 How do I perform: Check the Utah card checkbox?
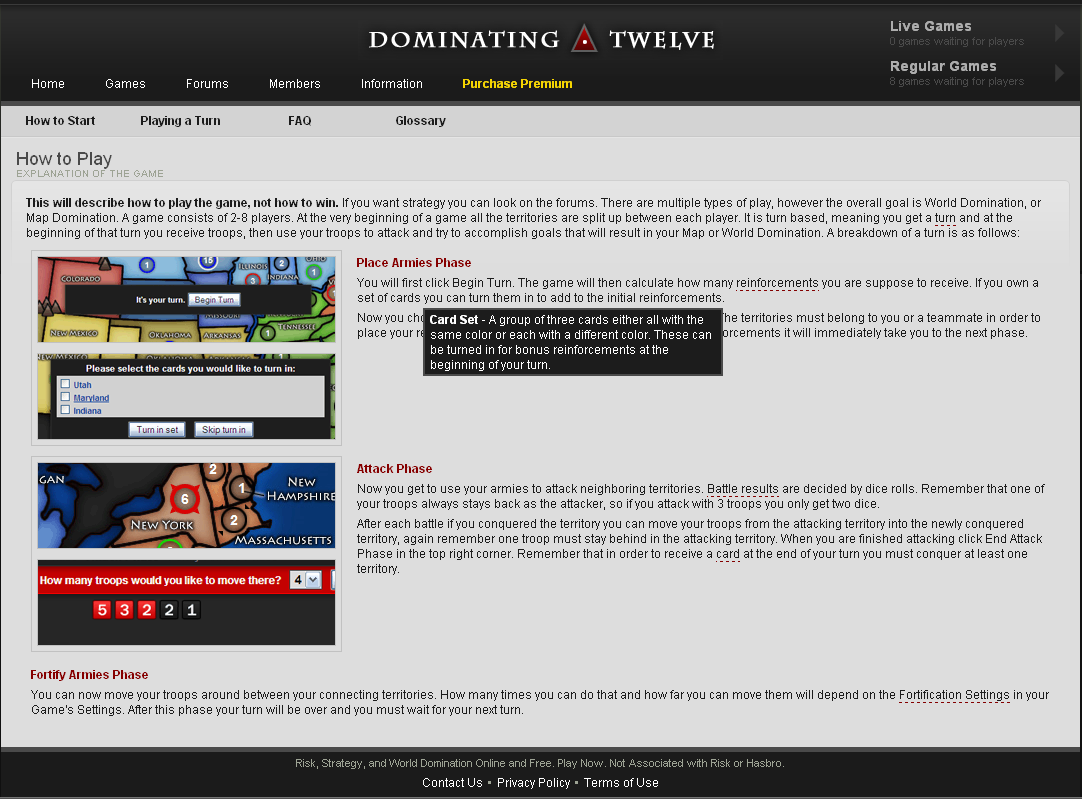[x=65, y=384]
